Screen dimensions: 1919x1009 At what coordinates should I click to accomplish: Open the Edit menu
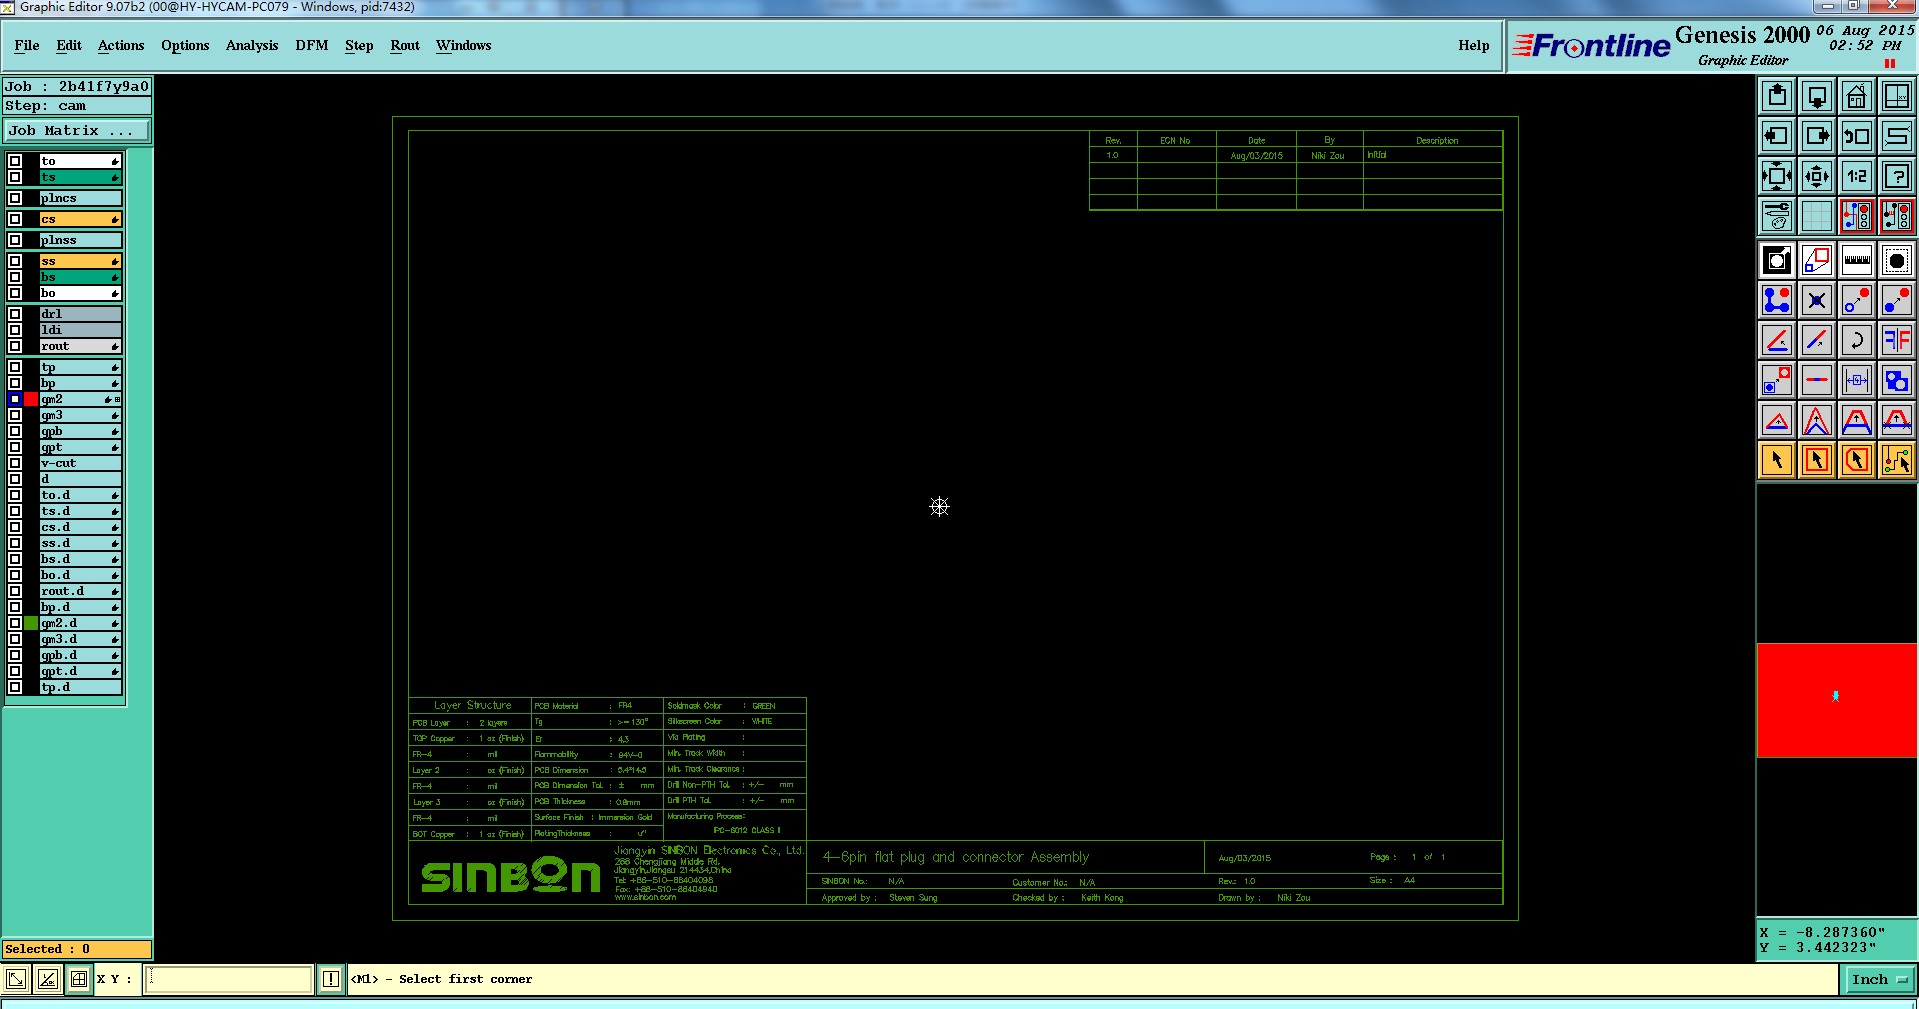tap(69, 45)
